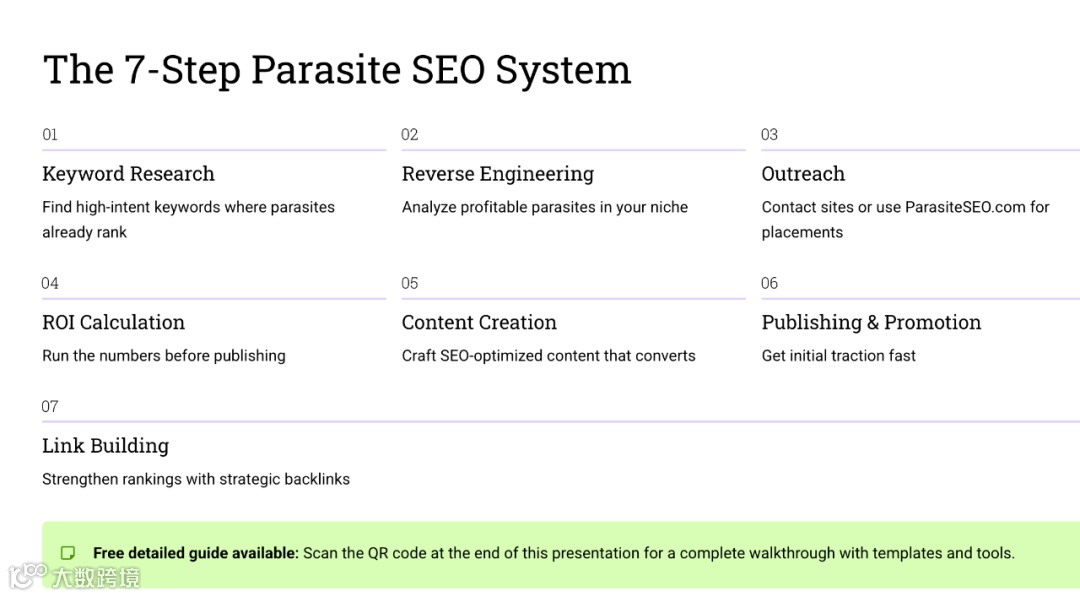The image size is (1080, 597).
Task: Click the note icon in green banner
Action: [x=68, y=553]
